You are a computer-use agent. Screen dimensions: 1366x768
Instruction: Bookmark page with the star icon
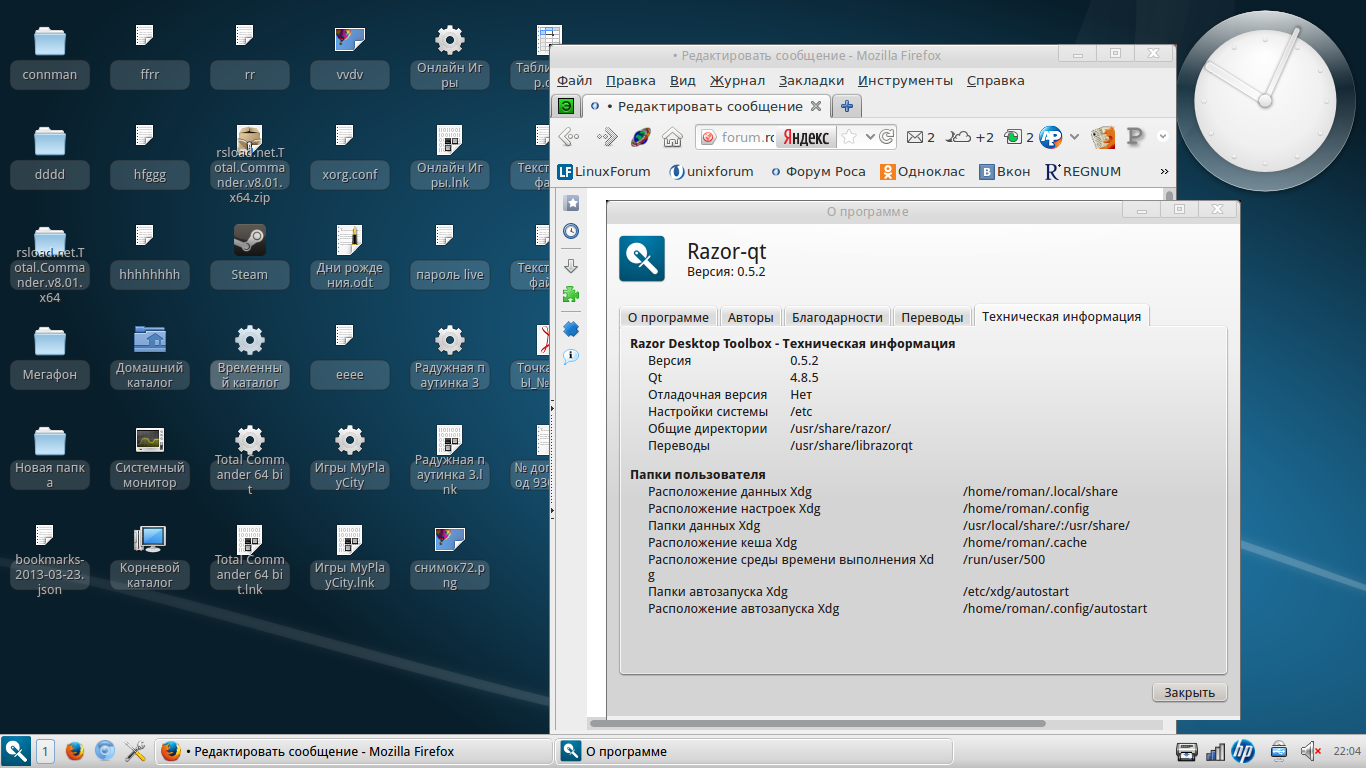[849, 137]
